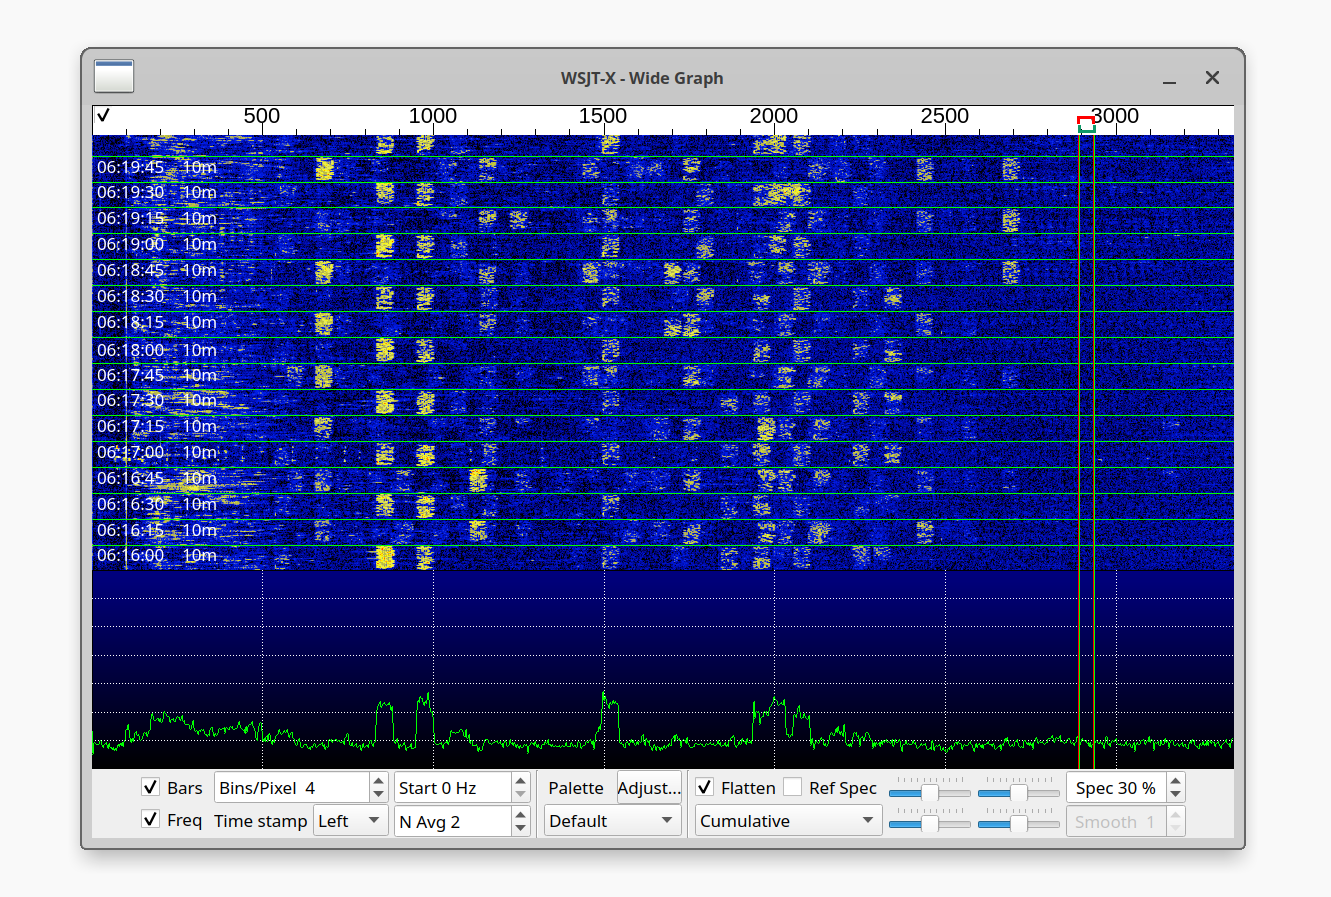1331x897 pixels.
Task: Click the waterfall gain slider handle
Action: 928,793
